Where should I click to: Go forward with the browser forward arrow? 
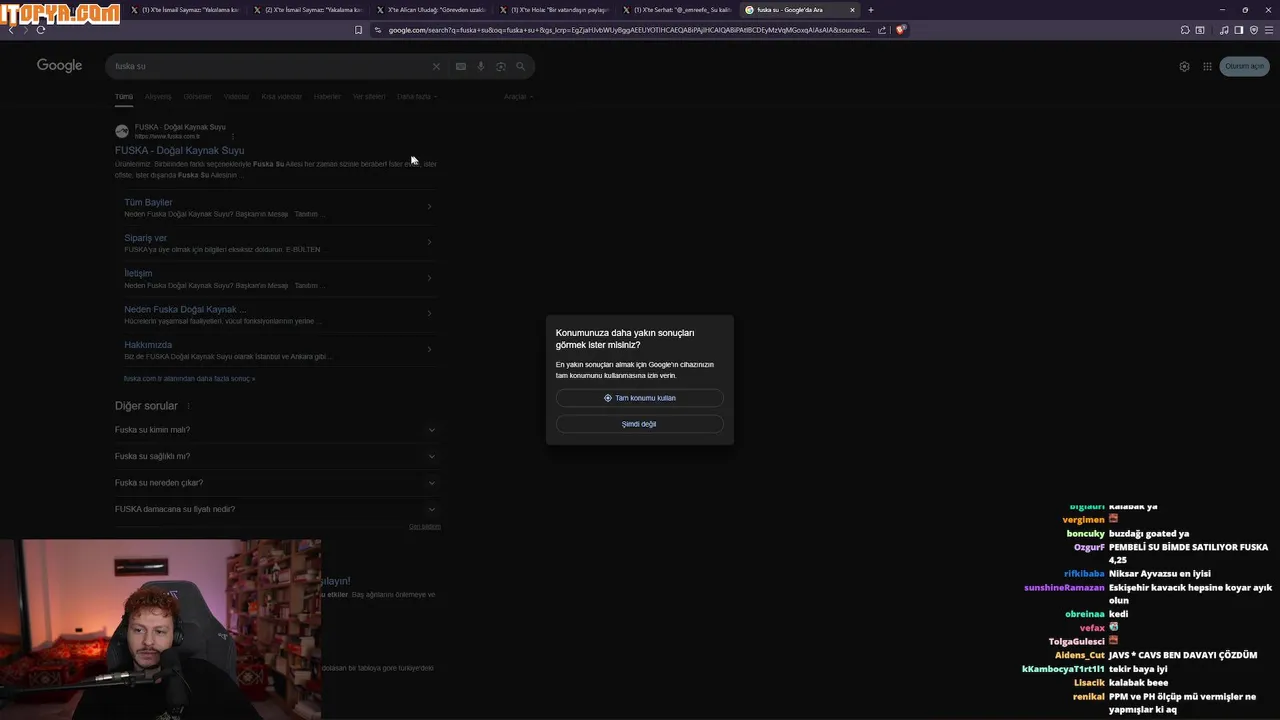25,30
